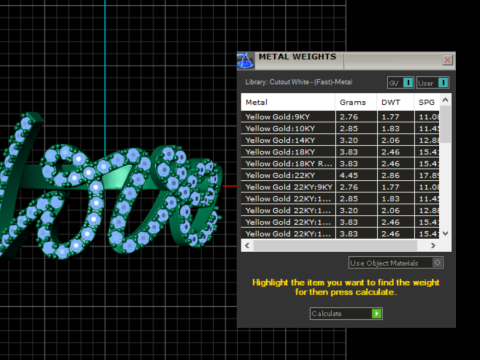Select the Yellow Gold:18KY row

pos(340,152)
